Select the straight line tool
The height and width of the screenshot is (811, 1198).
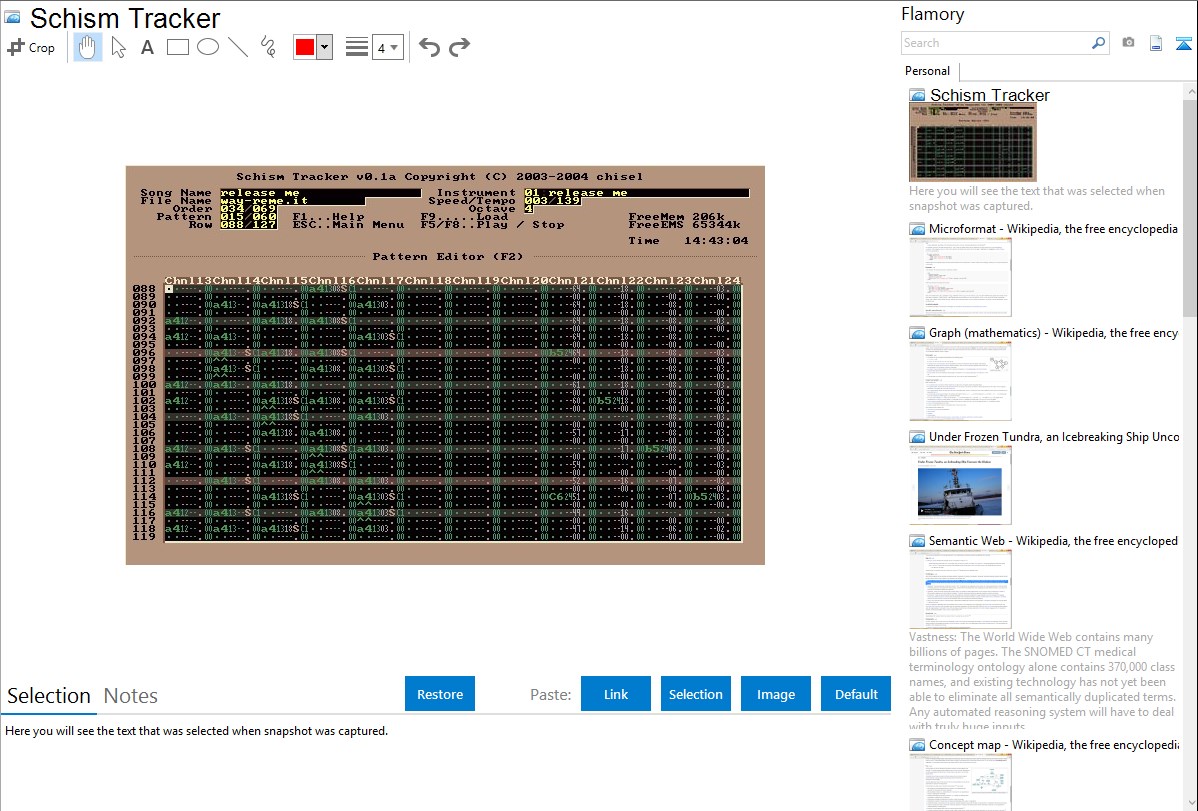(x=238, y=47)
